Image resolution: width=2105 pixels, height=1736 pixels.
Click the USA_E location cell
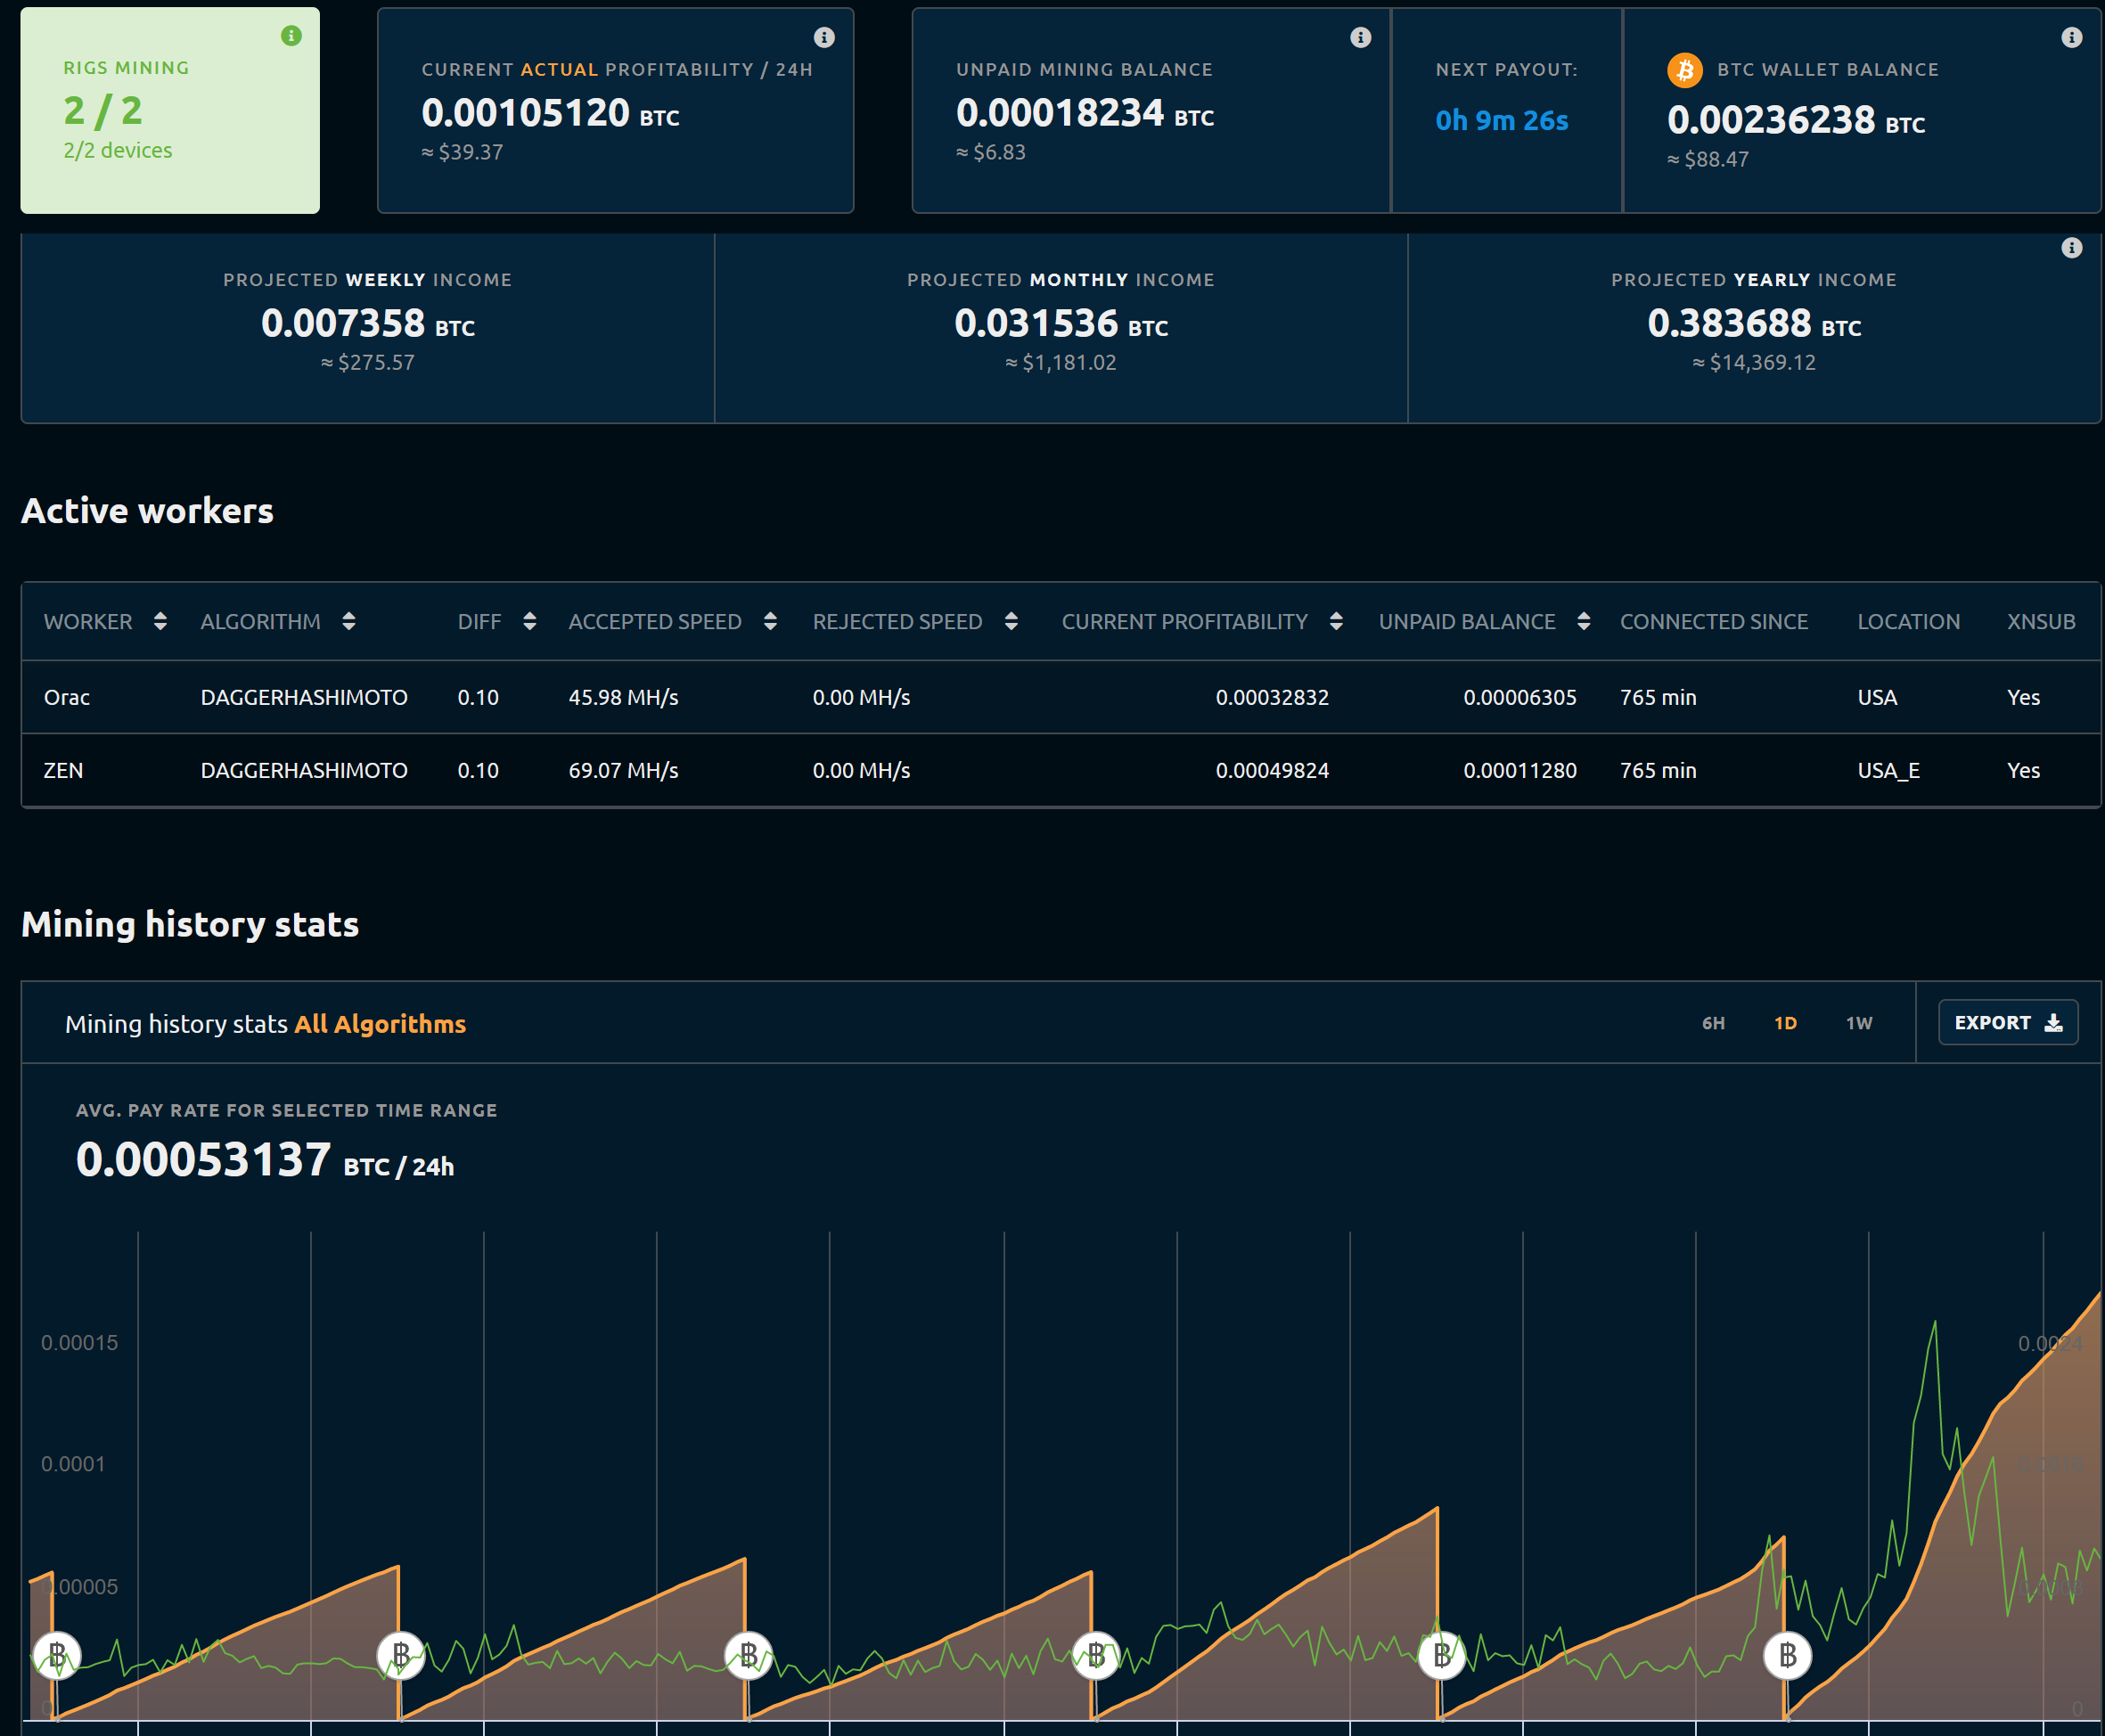[1888, 770]
